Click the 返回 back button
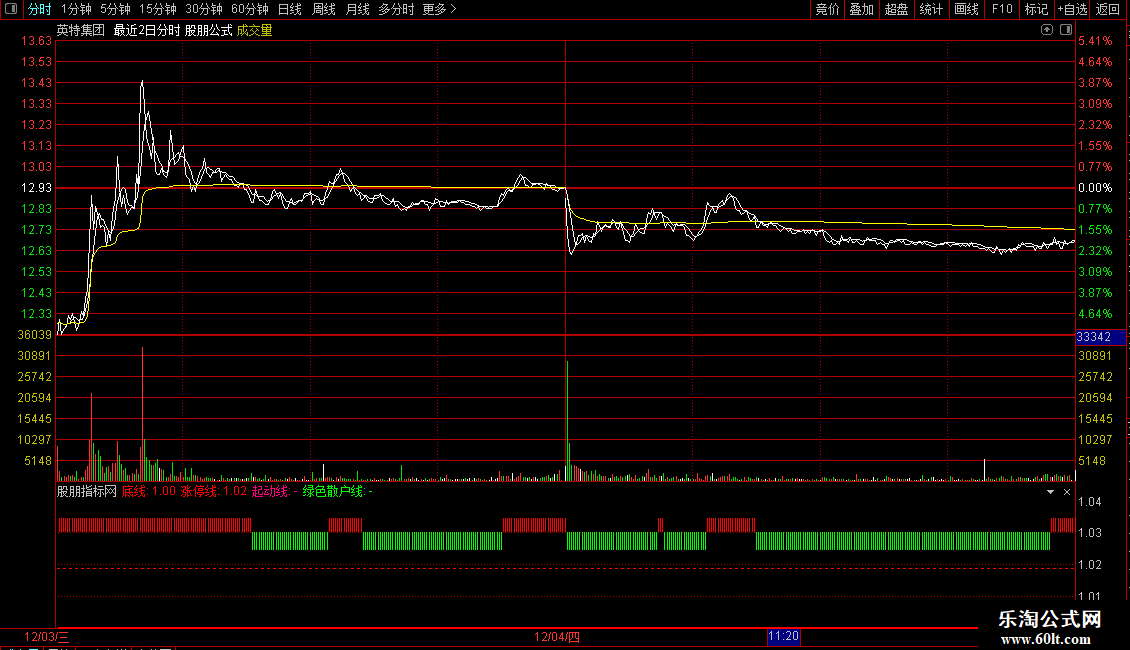This screenshot has height=650, width=1130. pos(1108,9)
